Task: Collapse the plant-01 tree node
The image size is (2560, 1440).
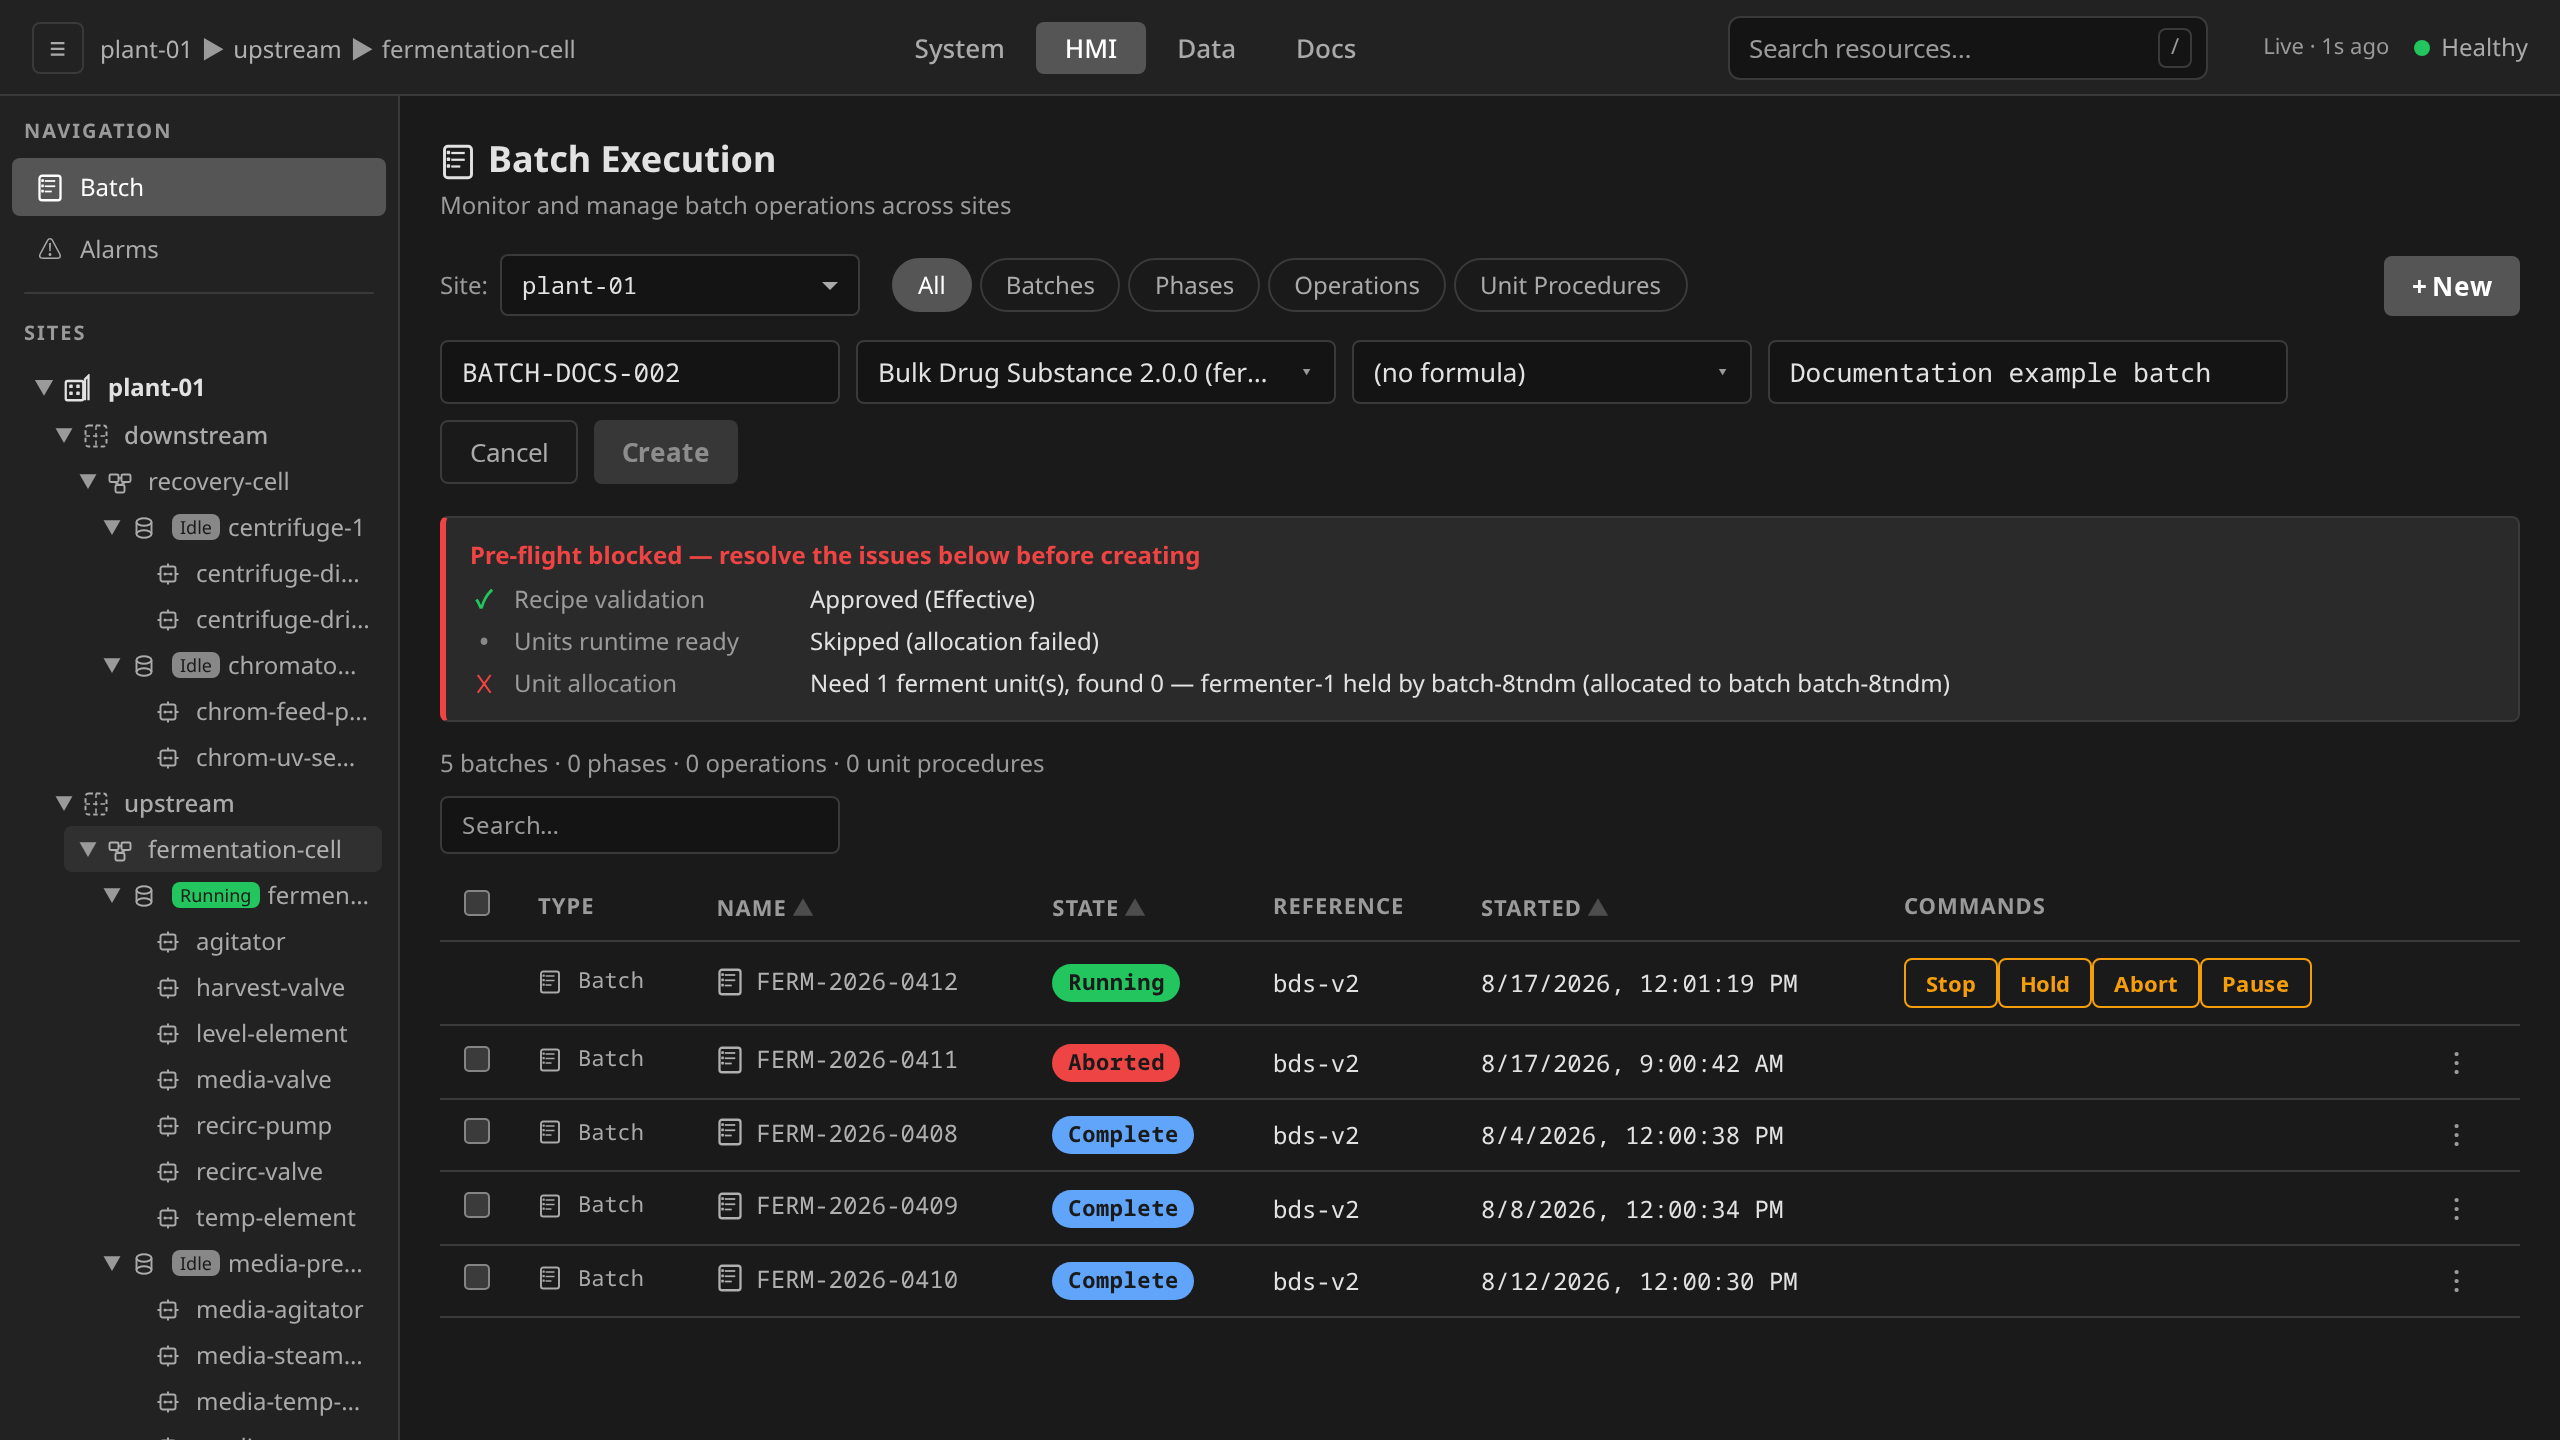Action: point(43,387)
